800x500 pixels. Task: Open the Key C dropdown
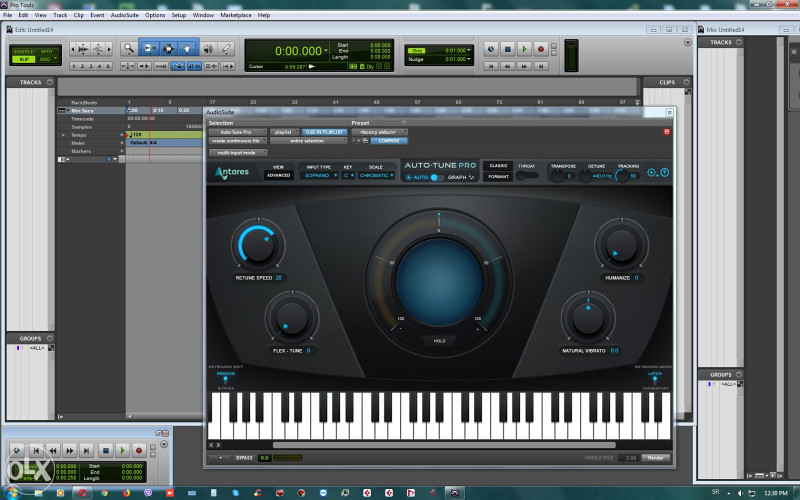pyautogui.click(x=348, y=176)
